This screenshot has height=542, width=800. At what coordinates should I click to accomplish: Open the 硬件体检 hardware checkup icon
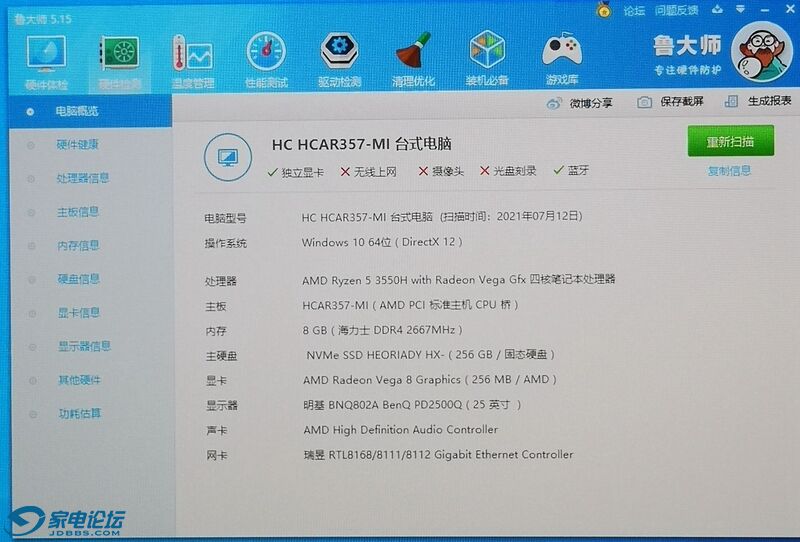46,62
